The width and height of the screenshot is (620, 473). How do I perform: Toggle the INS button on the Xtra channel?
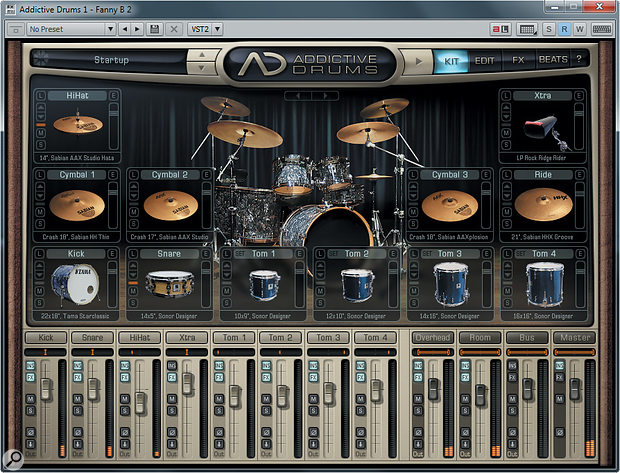click(172, 366)
